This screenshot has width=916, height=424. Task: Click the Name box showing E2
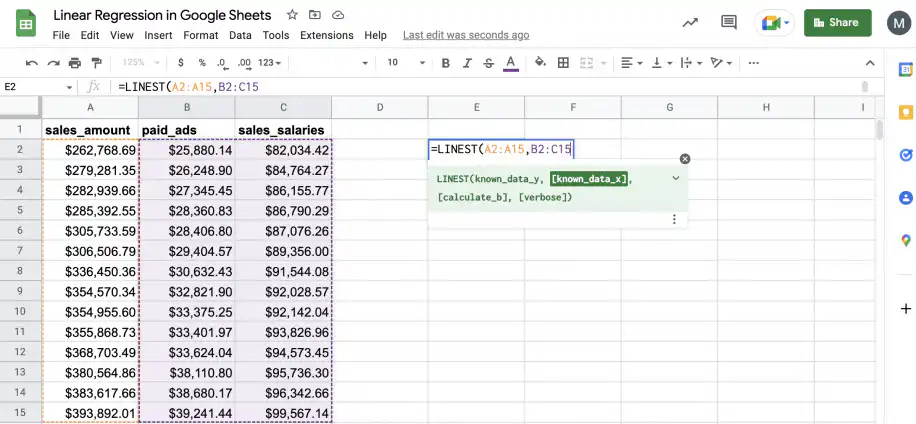tap(37, 87)
